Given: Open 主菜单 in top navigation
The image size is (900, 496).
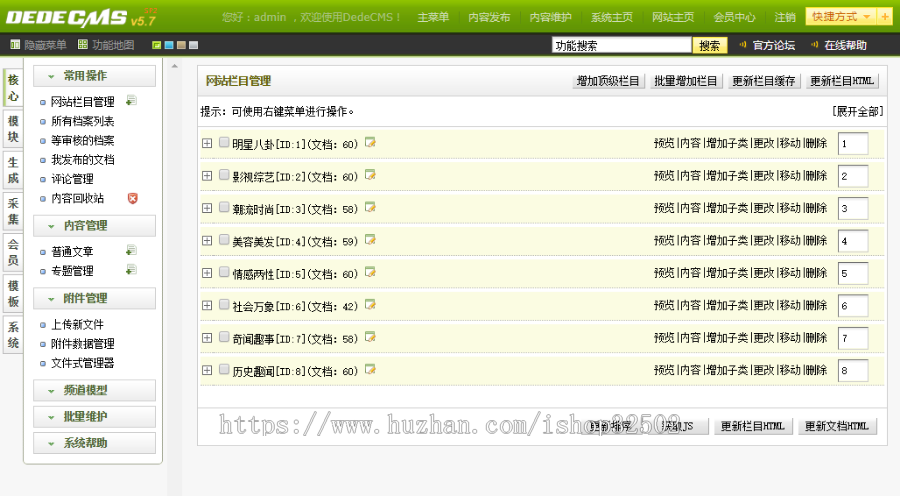Looking at the screenshot, I should coord(433,17).
